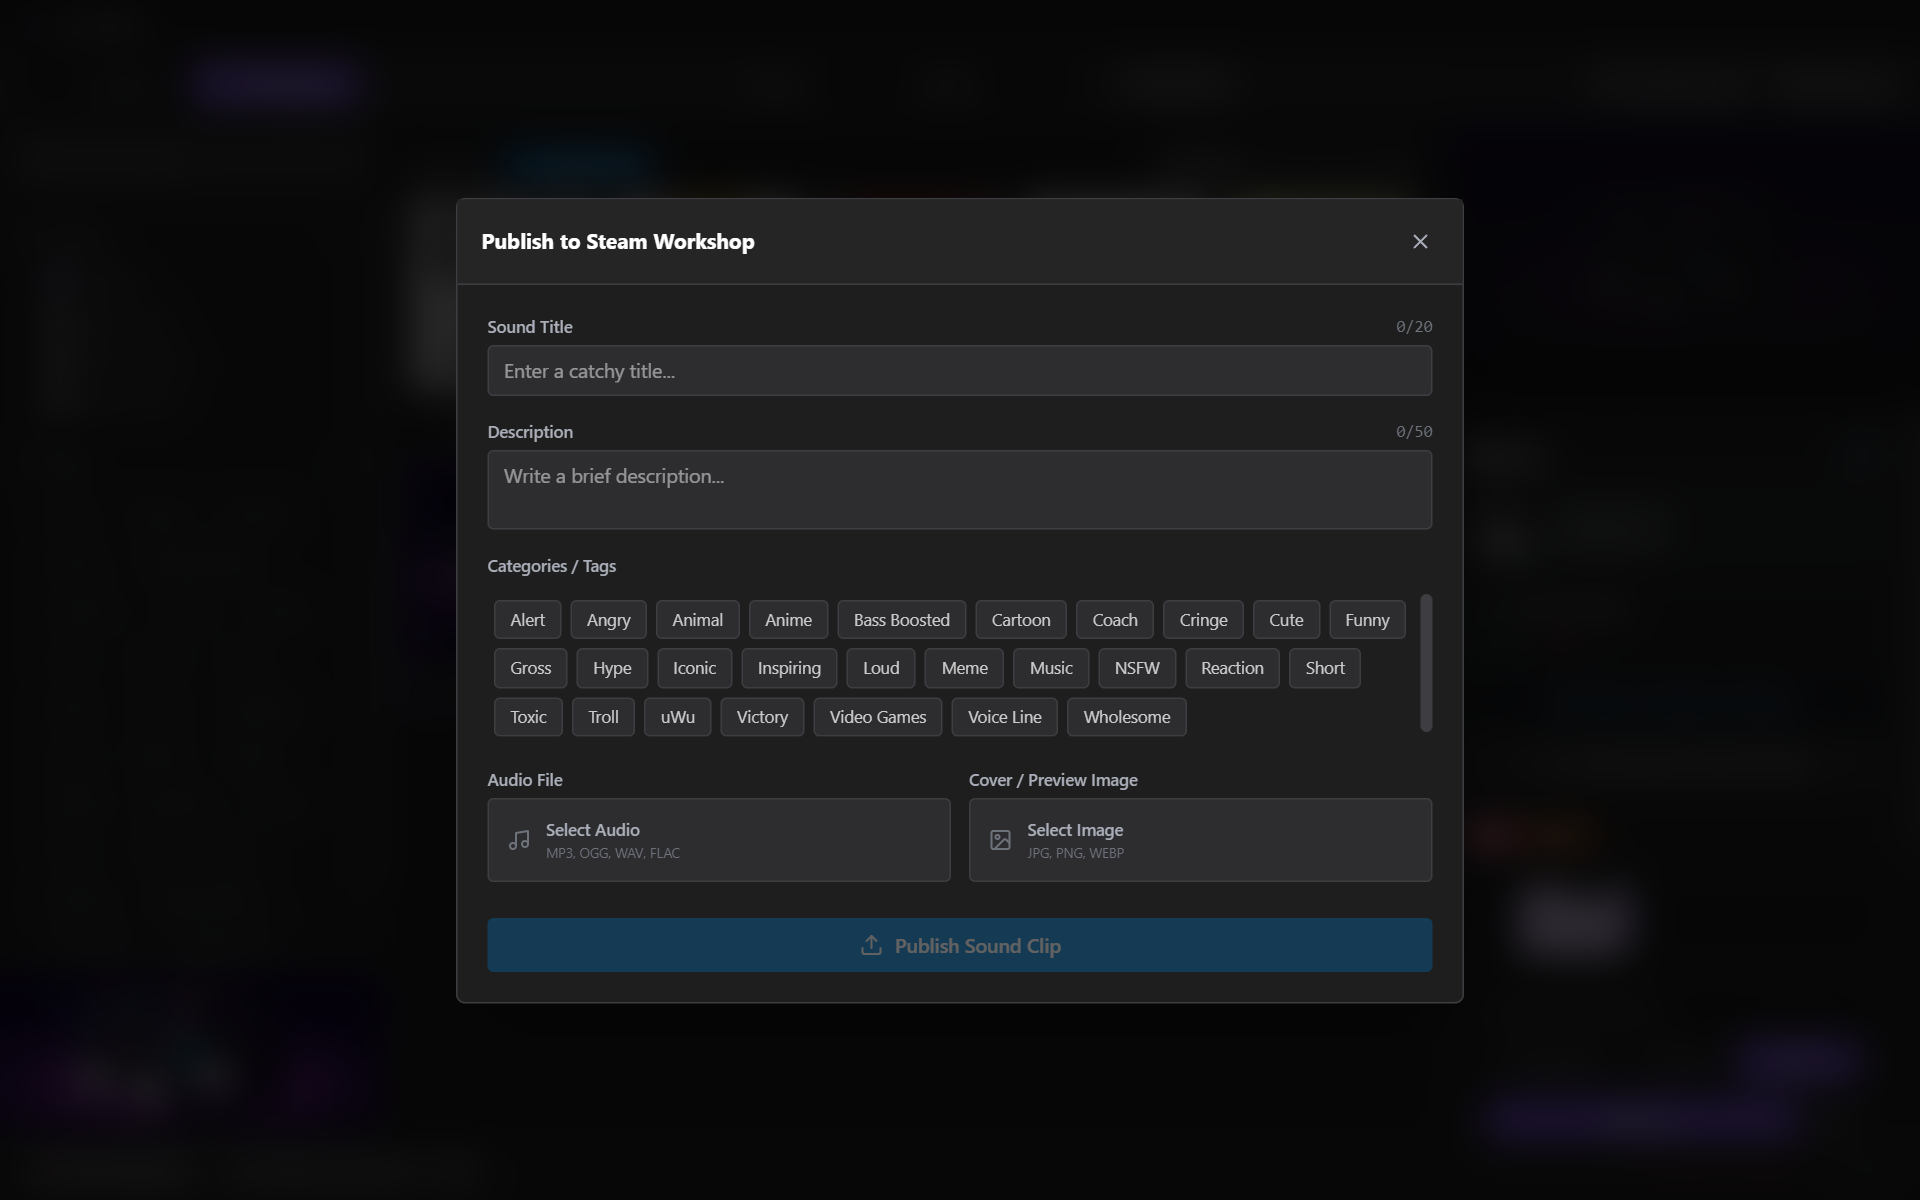Pick the Cringe tag
This screenshot has height=1200, width=1920.
(x=1203, y=620)
